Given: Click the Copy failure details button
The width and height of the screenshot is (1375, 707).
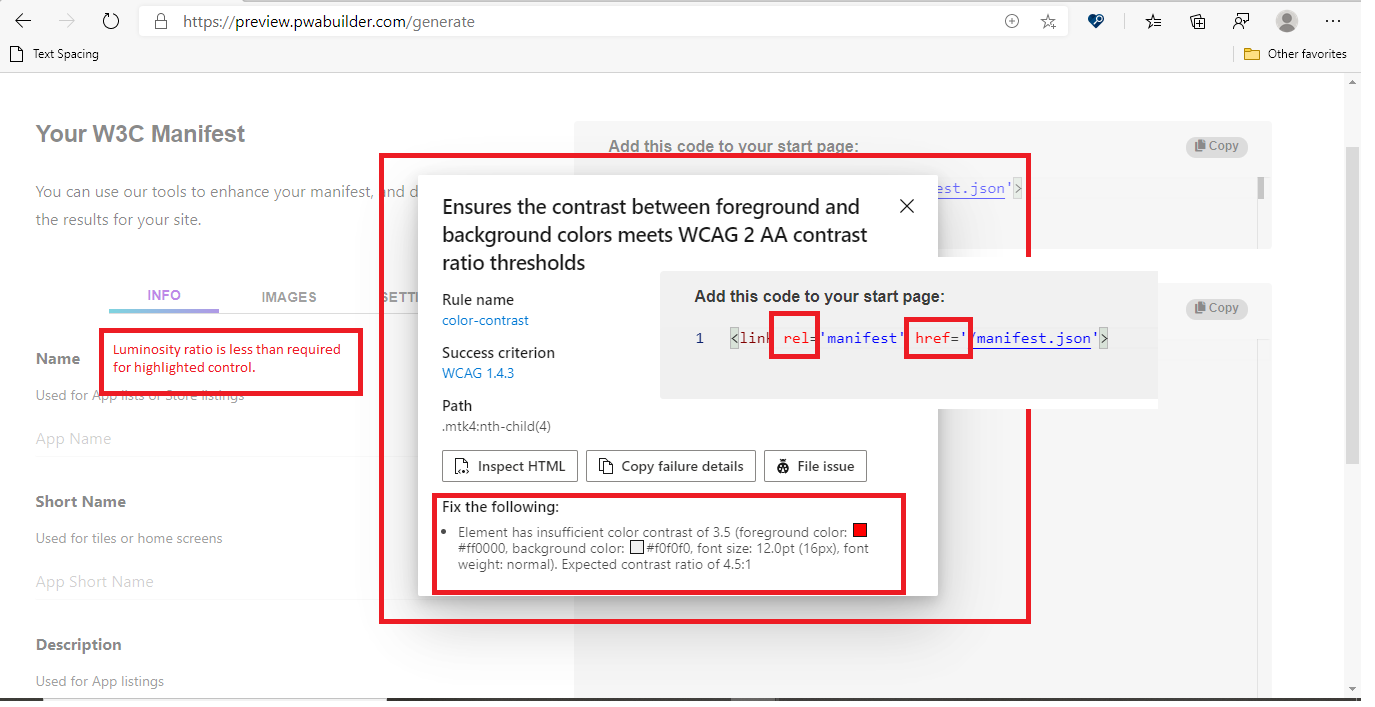Looking at the screenshot, I should (670, 465).
